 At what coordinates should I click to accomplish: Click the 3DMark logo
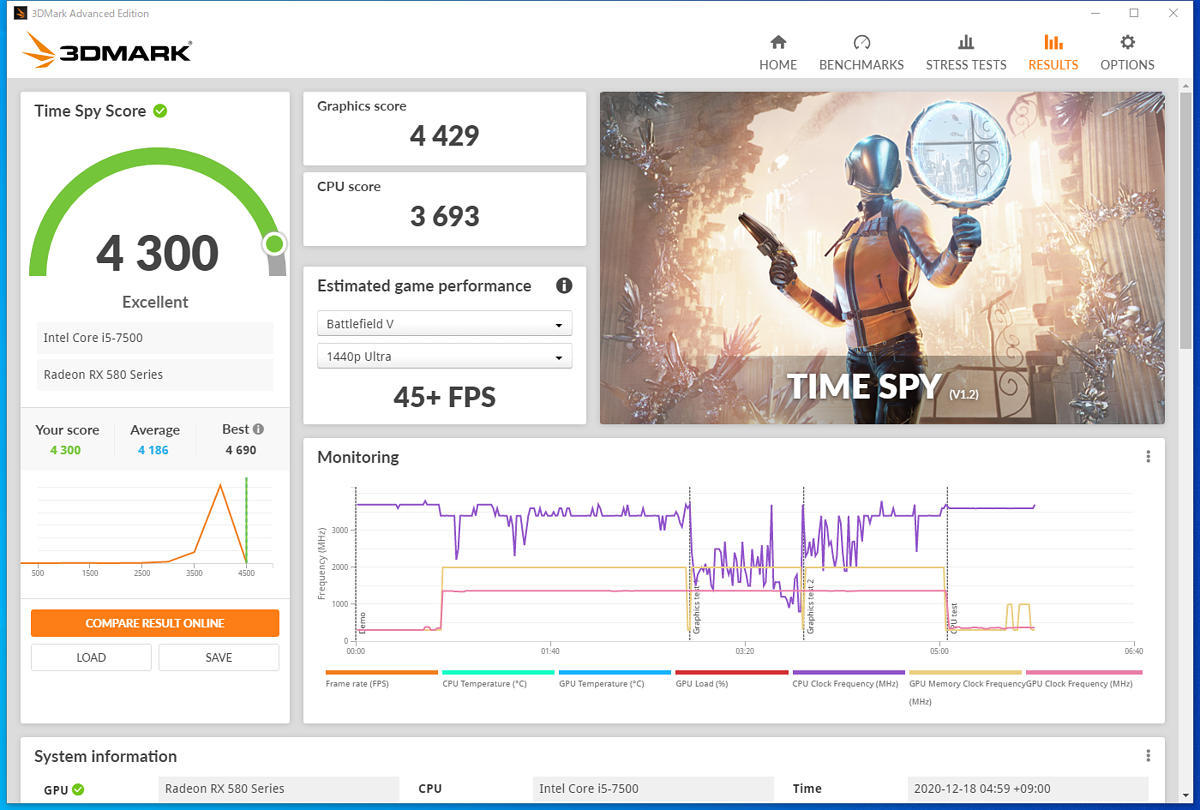[107, 51]
